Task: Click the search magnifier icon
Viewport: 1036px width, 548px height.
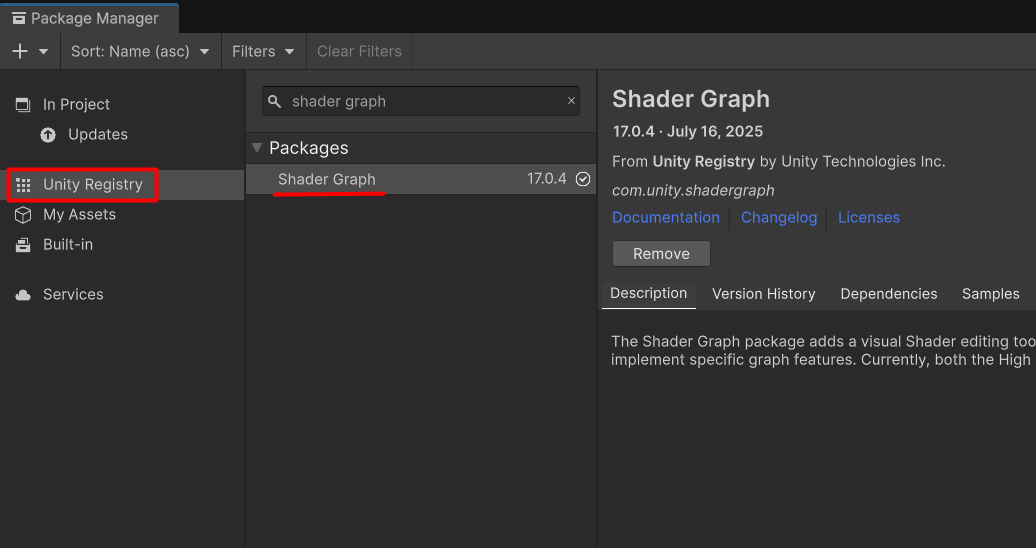Action: tap(274, 102)
